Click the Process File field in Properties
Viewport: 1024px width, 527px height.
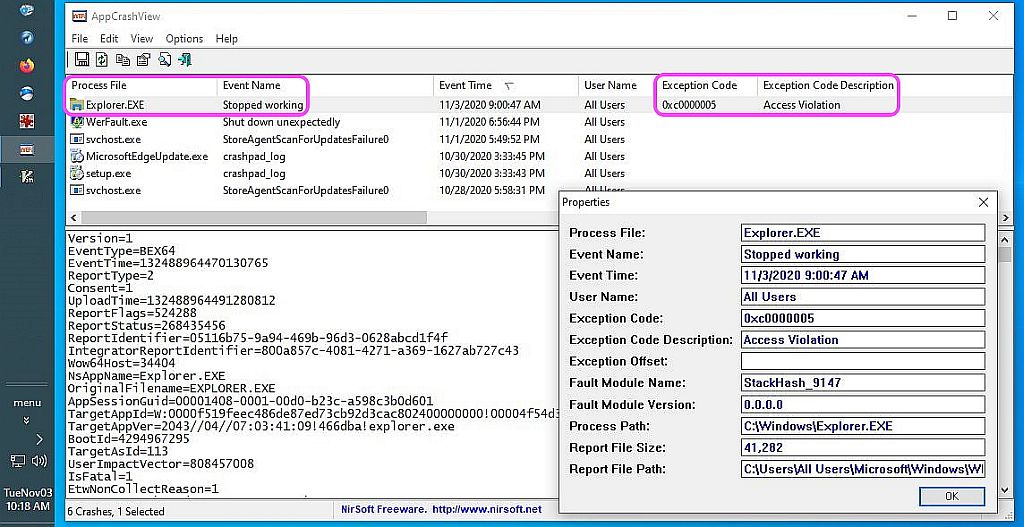coord(863,232)
